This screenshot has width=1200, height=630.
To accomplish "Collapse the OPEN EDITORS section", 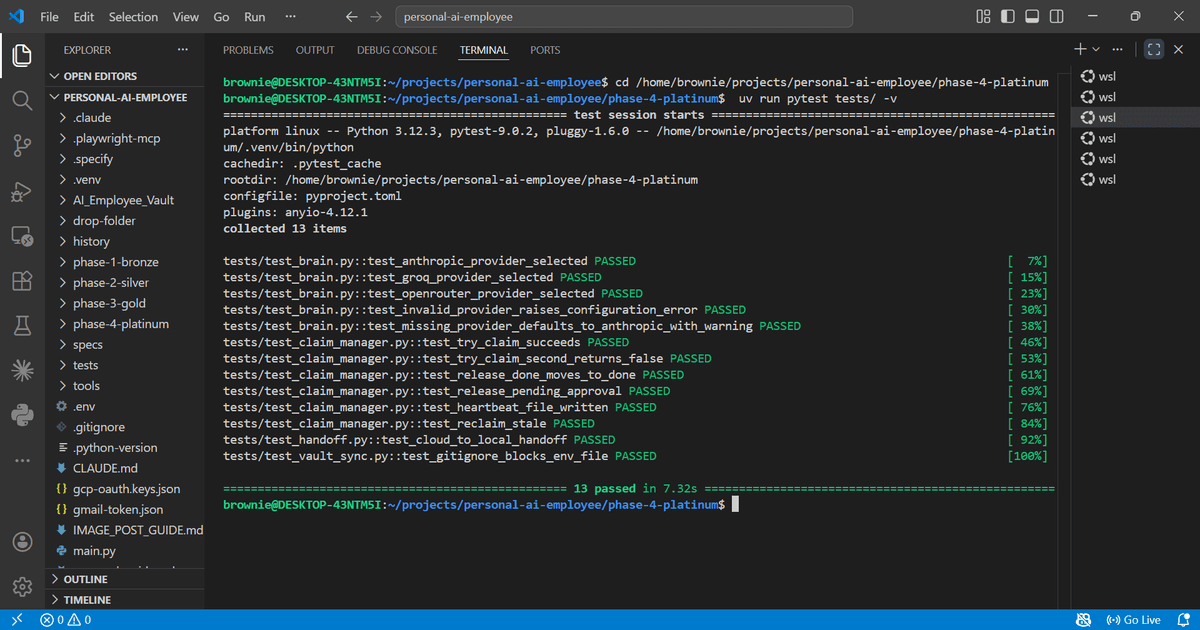I will [97, 75].
